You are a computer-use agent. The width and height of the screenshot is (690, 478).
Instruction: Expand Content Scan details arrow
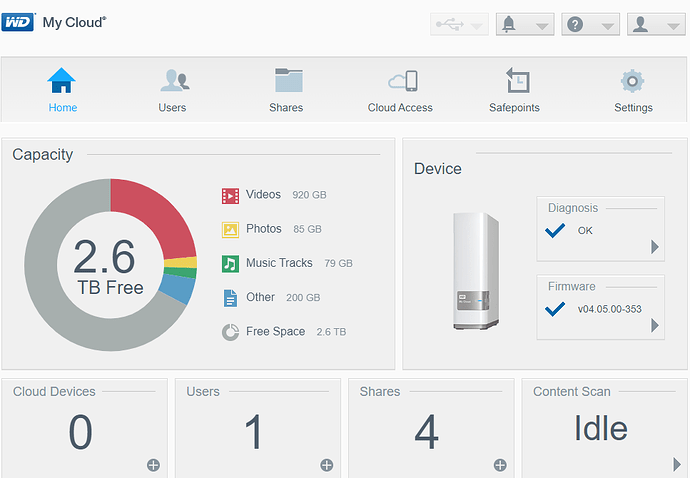point(677,464)
